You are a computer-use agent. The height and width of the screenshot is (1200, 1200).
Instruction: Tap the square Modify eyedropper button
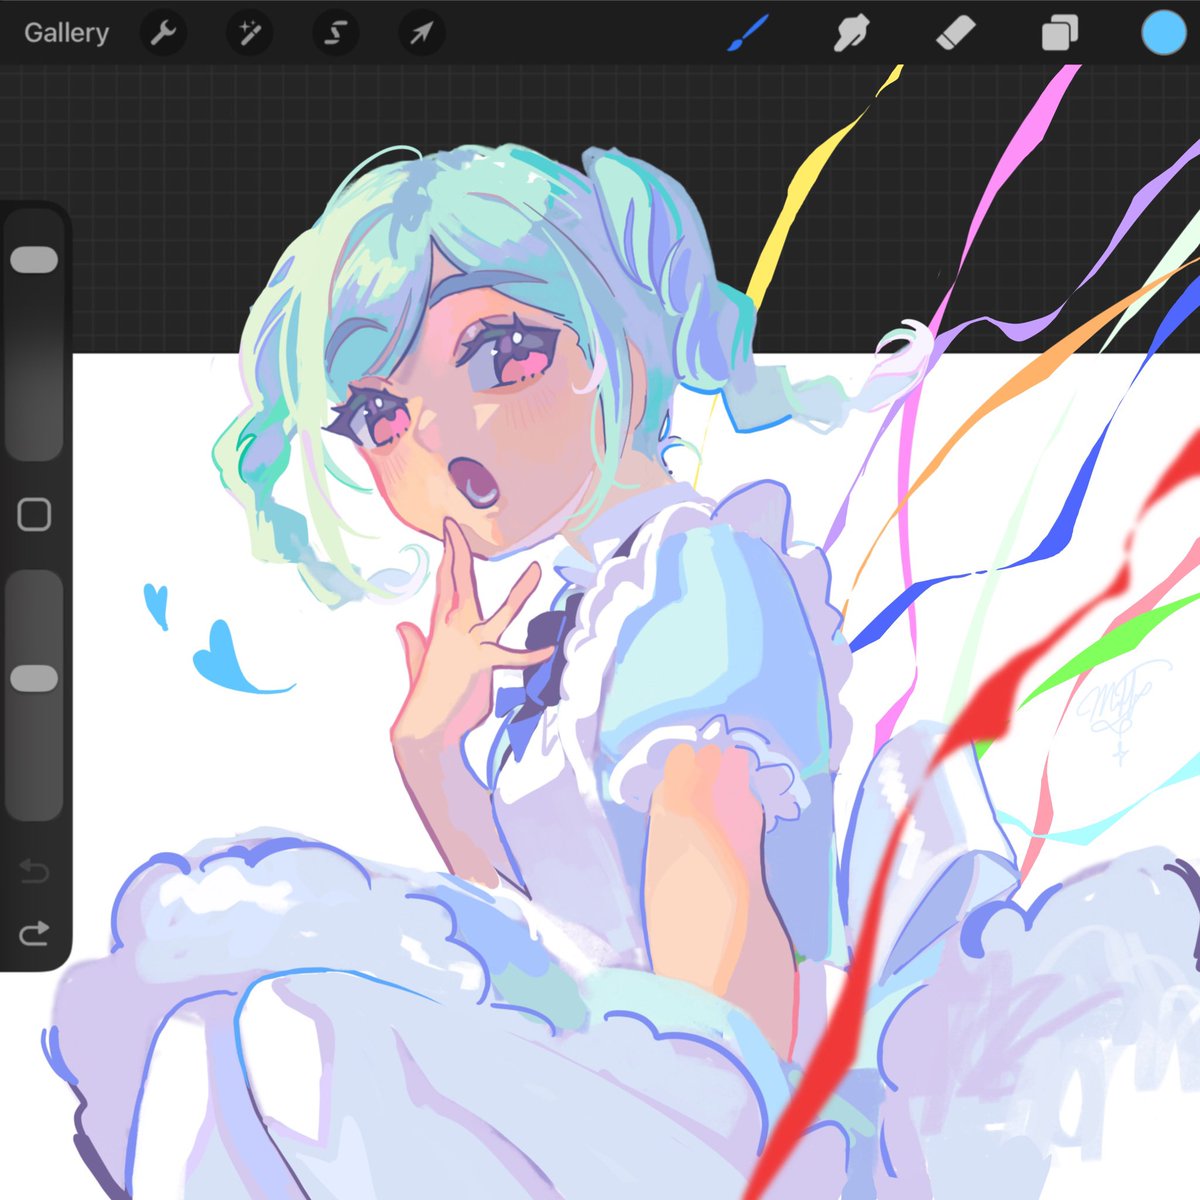click(x=34, y=515)
